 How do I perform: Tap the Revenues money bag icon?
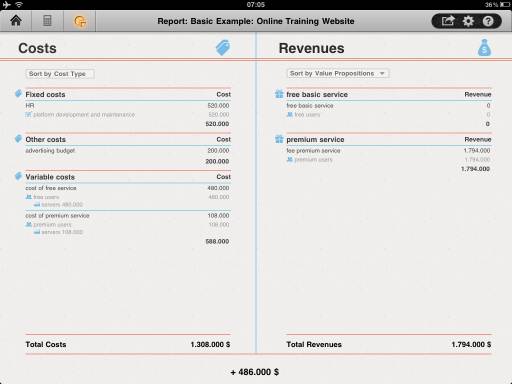tap(484, 48)
